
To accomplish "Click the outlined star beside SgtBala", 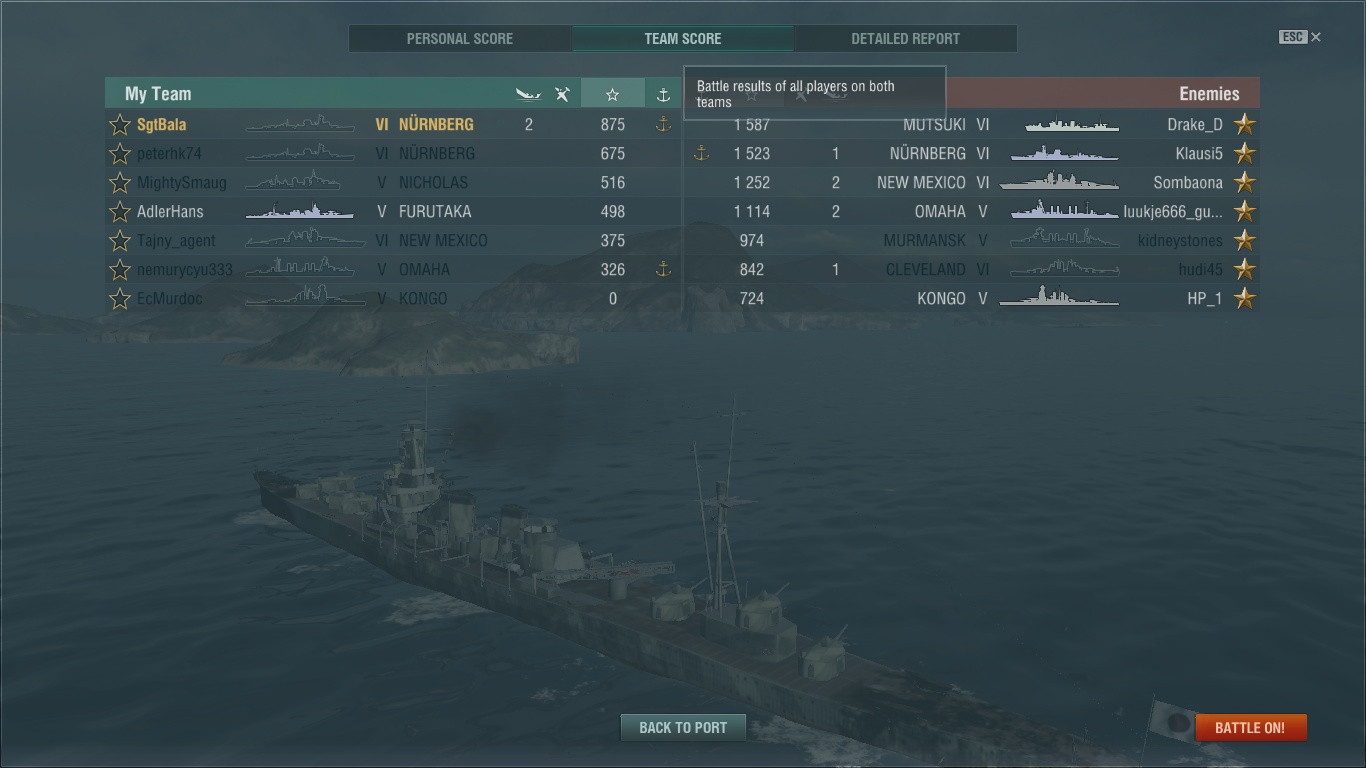I will click(x=120, y=125).
